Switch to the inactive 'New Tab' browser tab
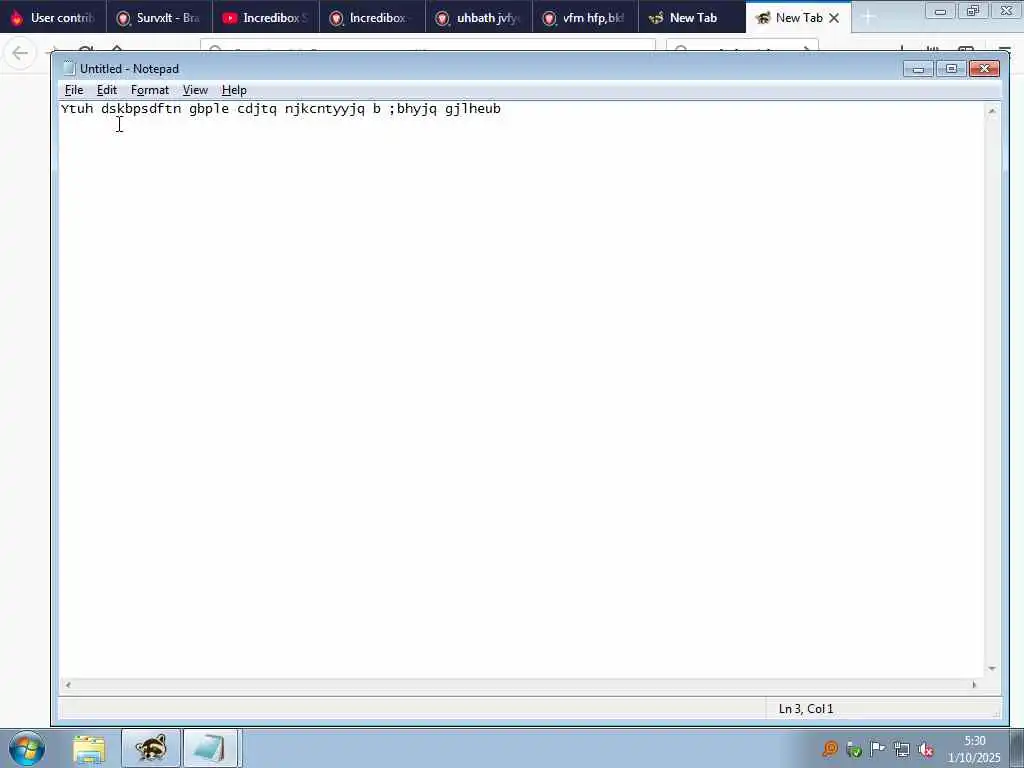This screenshot has height=768, width=1024. click(692, 18)
